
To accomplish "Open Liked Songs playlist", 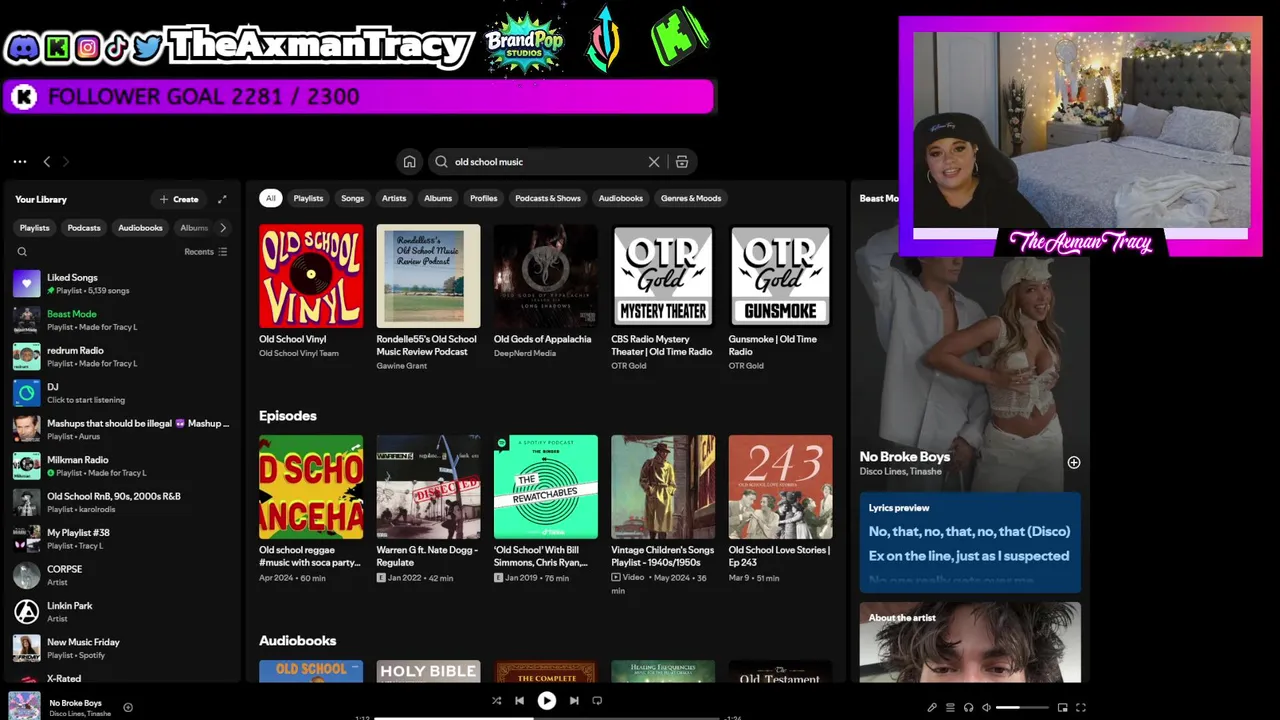I will click(x=121, y=284).
